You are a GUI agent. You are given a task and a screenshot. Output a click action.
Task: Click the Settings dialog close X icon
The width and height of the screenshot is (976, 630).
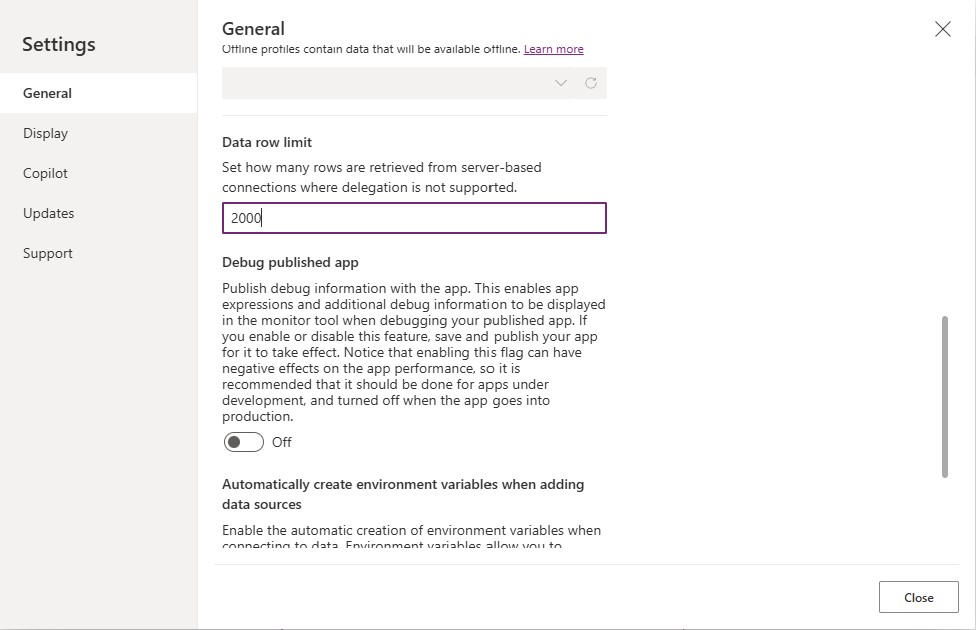(941, 29)
